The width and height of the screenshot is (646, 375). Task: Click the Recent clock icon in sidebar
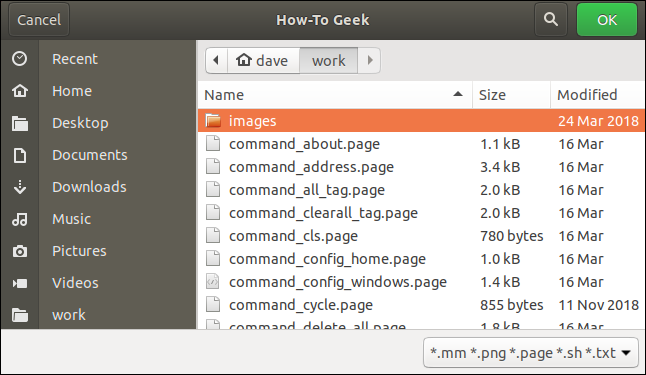(20, 59)
